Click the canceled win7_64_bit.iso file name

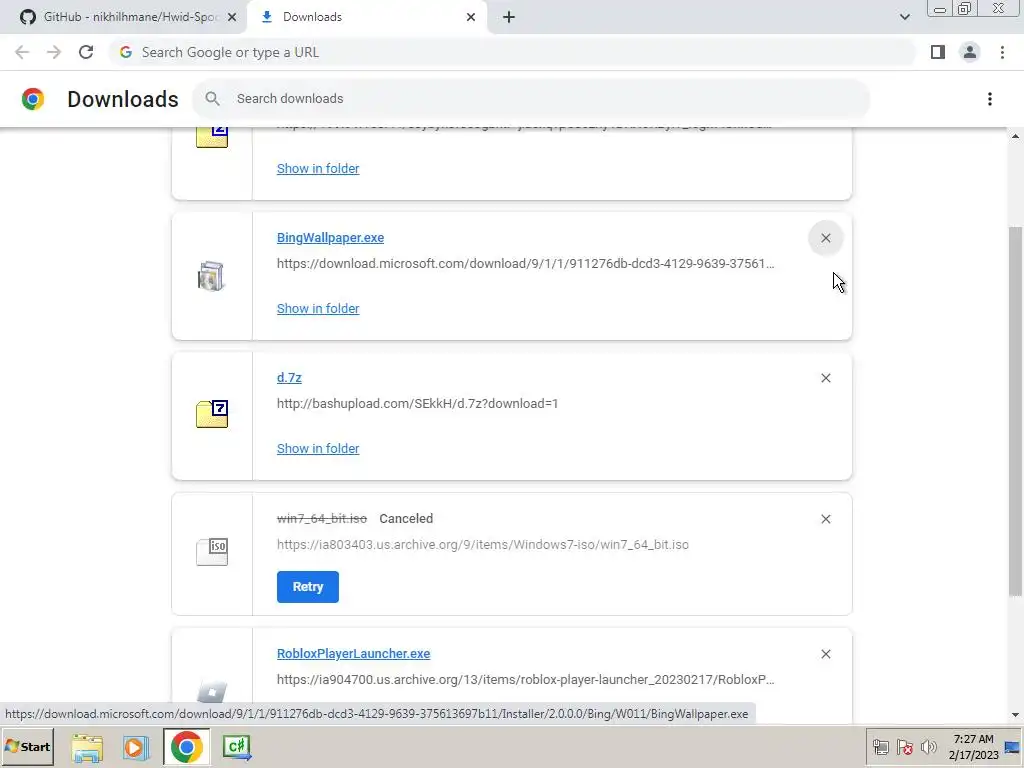(322, 519)
